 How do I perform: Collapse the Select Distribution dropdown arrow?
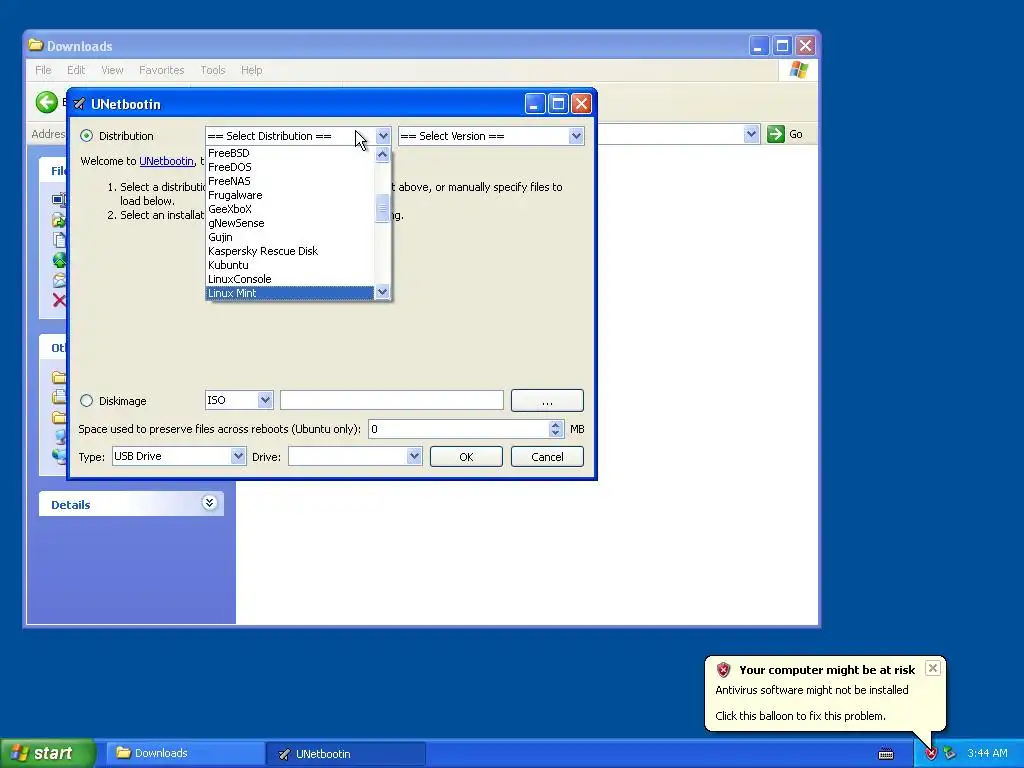pos(383,136)
